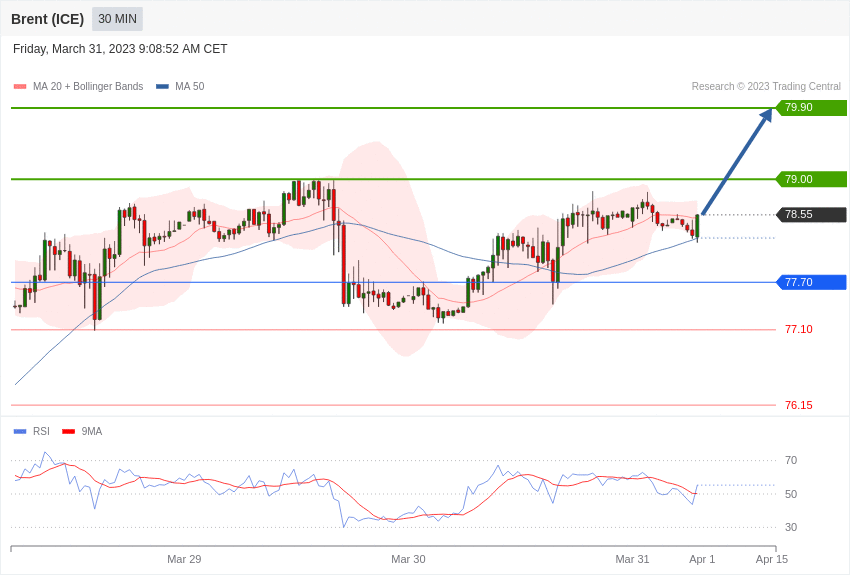Click the 'Mar 30' date axis label
Image resolution: width=850 pixels, height=576 pixels.
(x=408, y=559)
